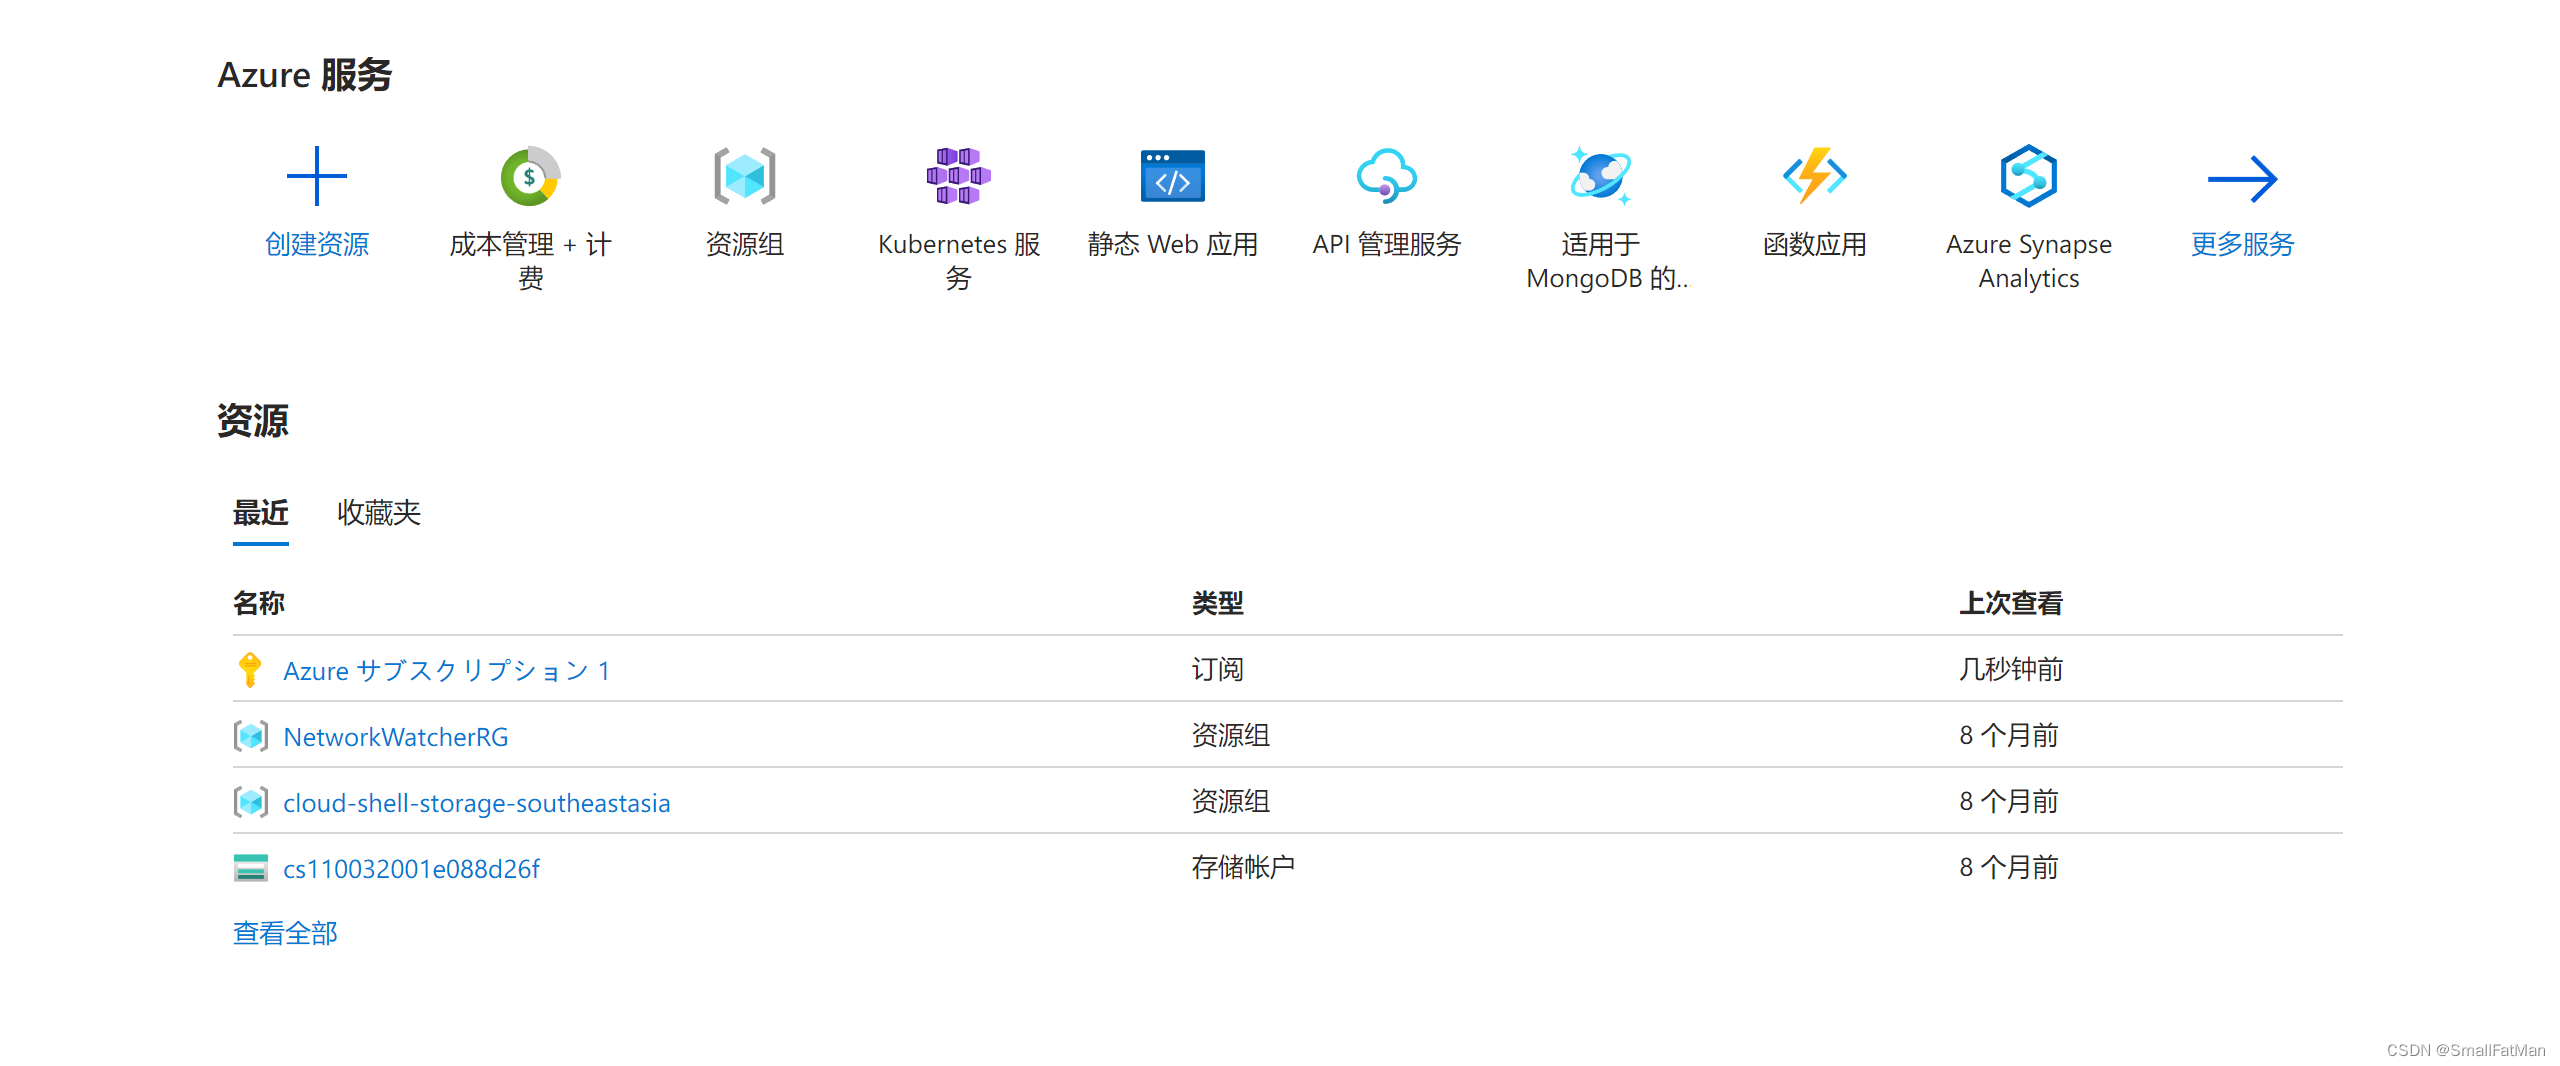Click the 几秒钟前 last viewed cell
The image size is (2560, 1066).
2010,669
